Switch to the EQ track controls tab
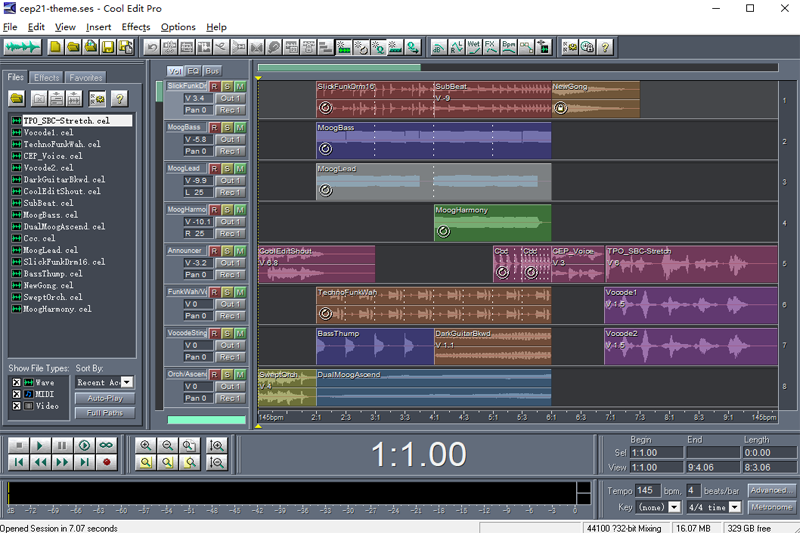Viewport: 800px width, 533px height. [193, 71]
